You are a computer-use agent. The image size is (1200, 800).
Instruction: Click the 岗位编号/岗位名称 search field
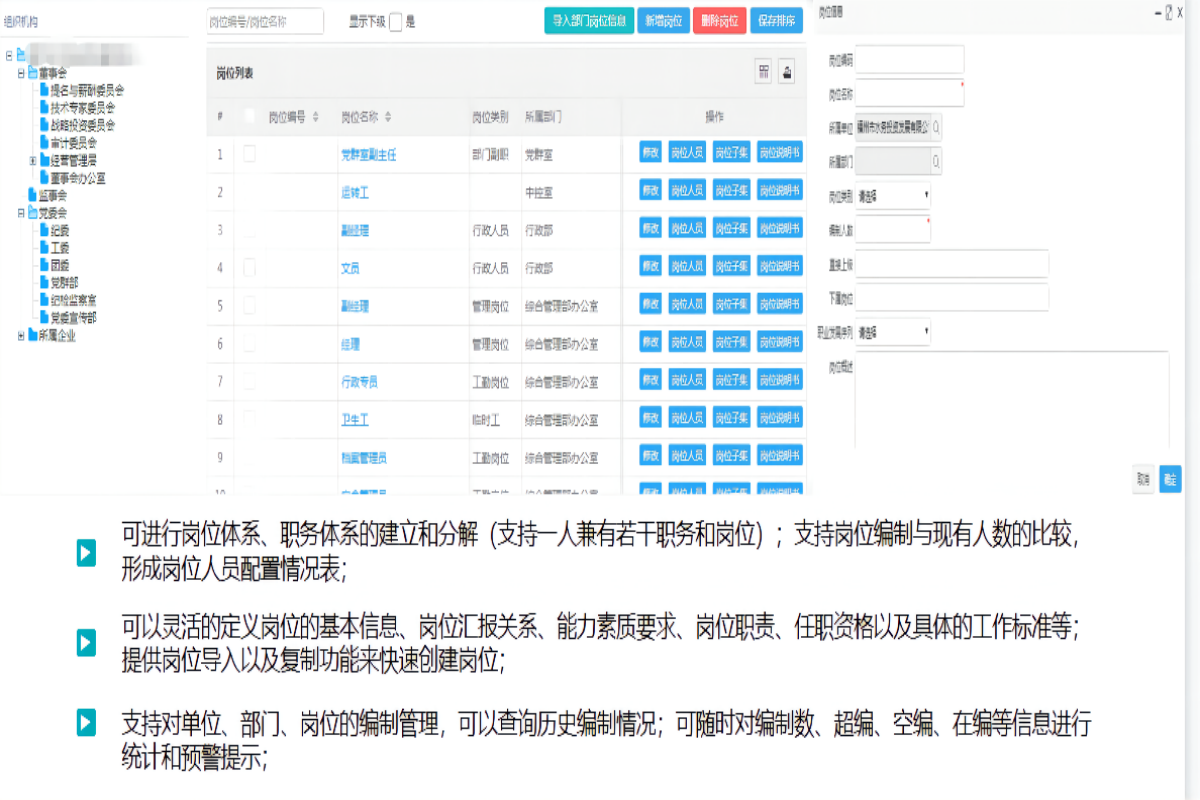coord(265,21)
